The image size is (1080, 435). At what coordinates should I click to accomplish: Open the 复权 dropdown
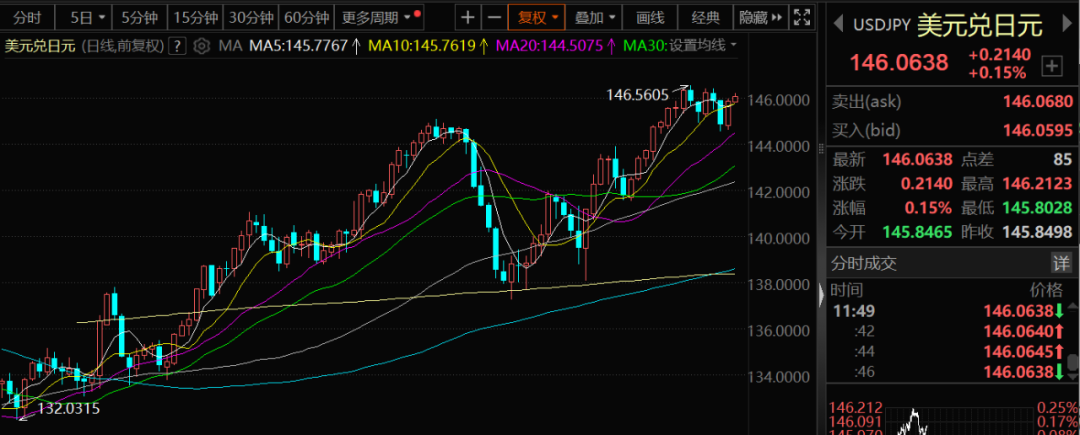coord(534,17)
